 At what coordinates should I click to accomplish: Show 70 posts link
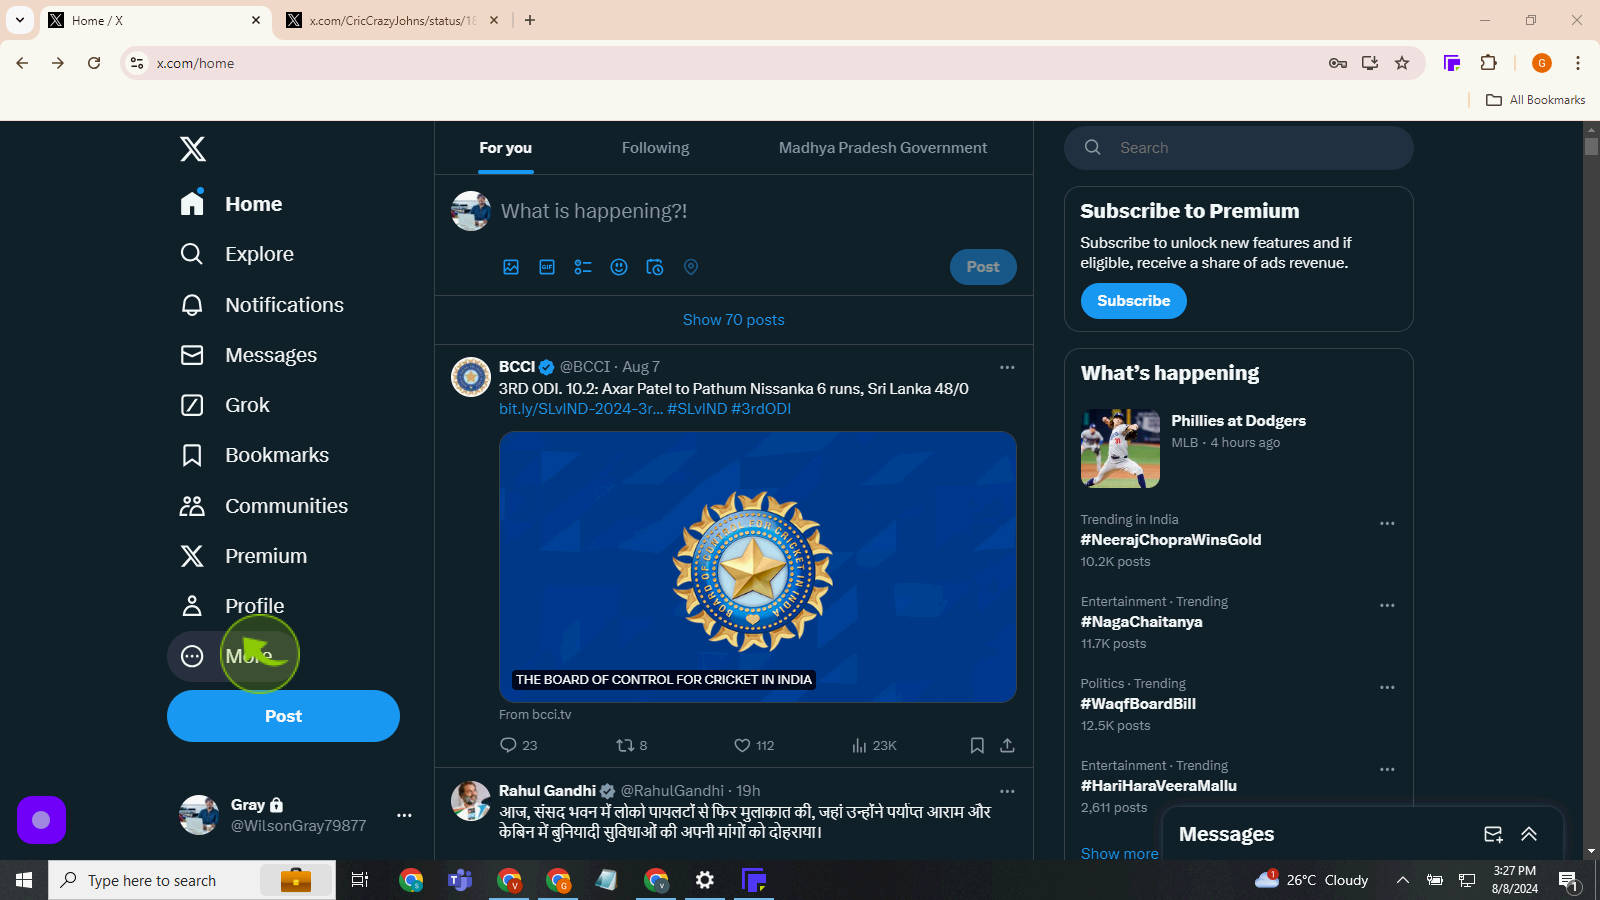tap(733, 320)
